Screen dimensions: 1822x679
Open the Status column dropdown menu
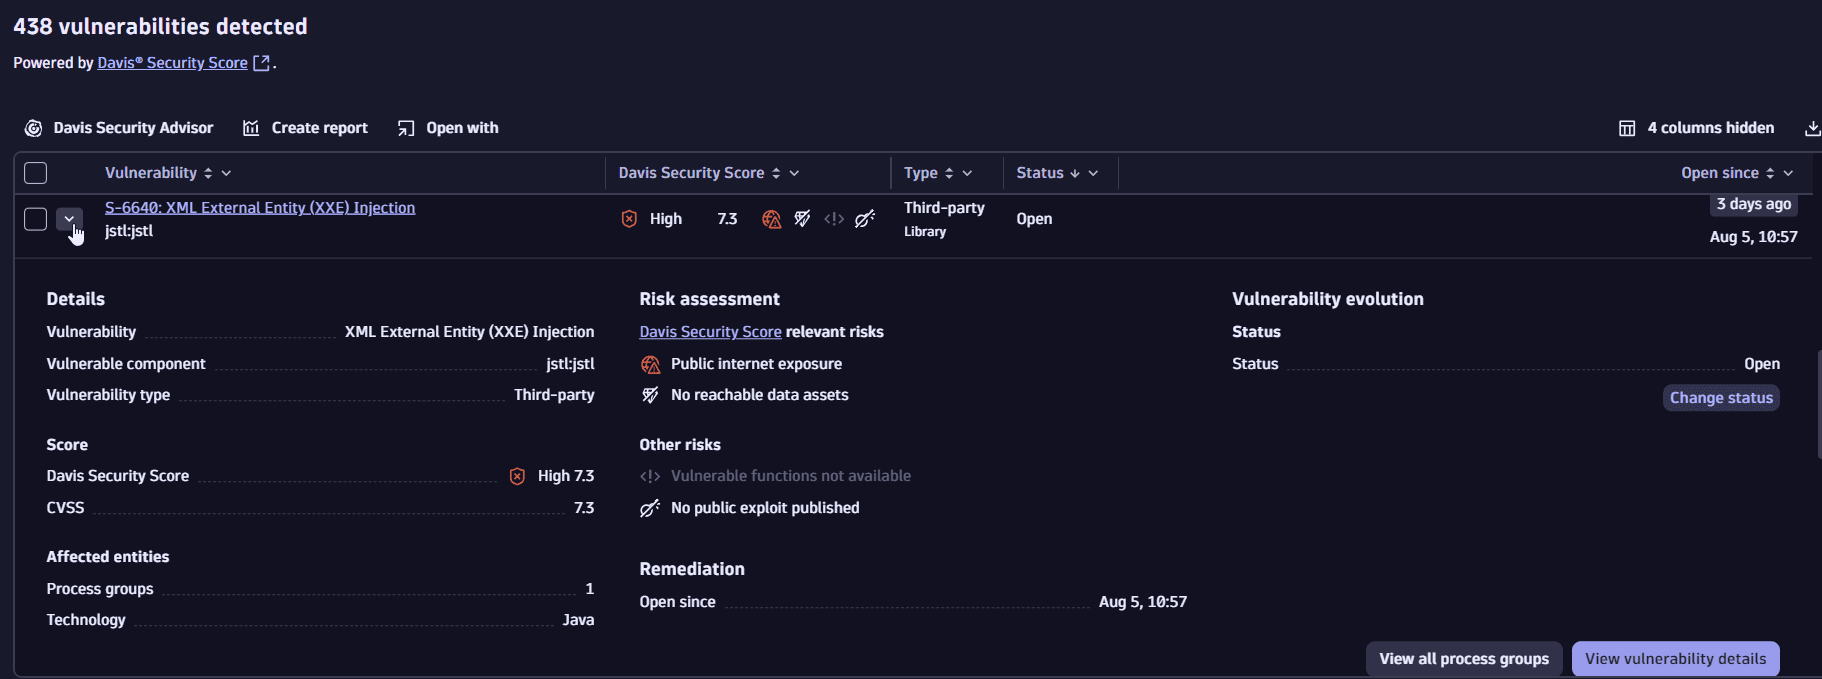pyautogui.click(x=1093, y=173)
